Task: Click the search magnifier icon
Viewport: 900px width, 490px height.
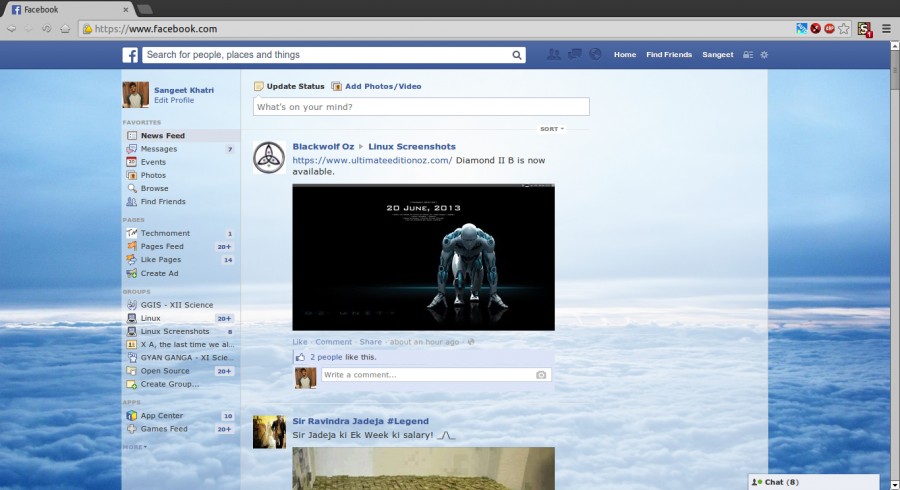Action: [517, 55]
